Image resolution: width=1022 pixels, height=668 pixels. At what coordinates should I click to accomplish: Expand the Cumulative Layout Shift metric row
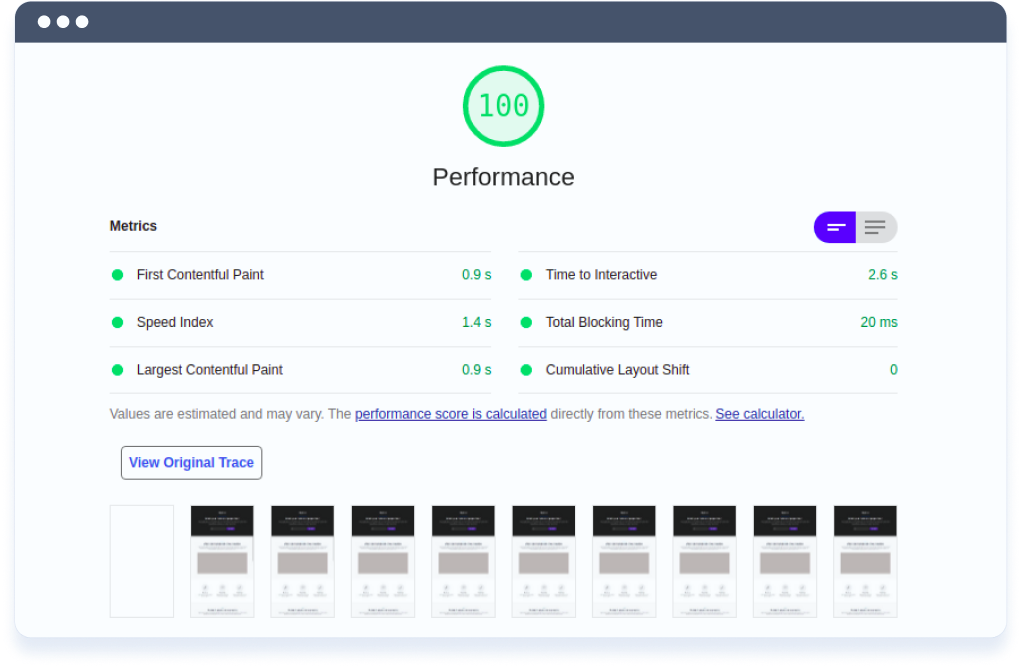pyautogui.click(x=708, y=370)
